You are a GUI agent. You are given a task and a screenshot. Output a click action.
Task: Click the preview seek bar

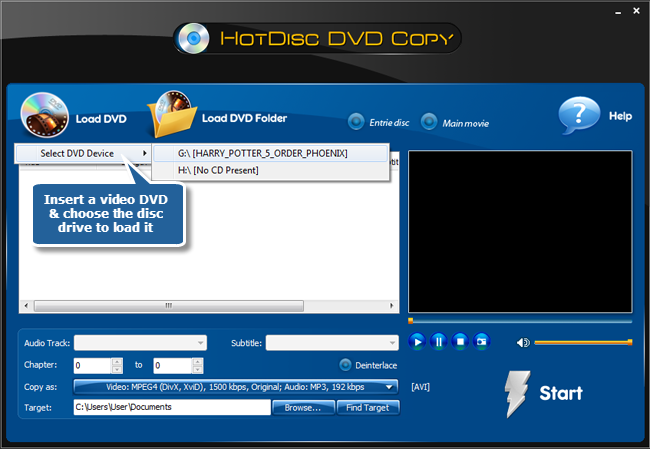pyautogui.click(x=520, y=321)
